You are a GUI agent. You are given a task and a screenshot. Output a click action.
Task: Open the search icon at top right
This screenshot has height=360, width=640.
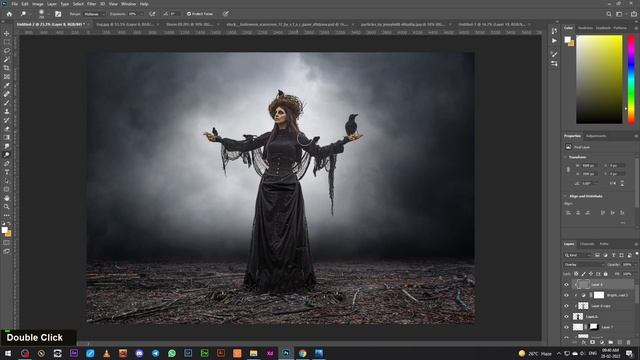(x=609, y=14)
